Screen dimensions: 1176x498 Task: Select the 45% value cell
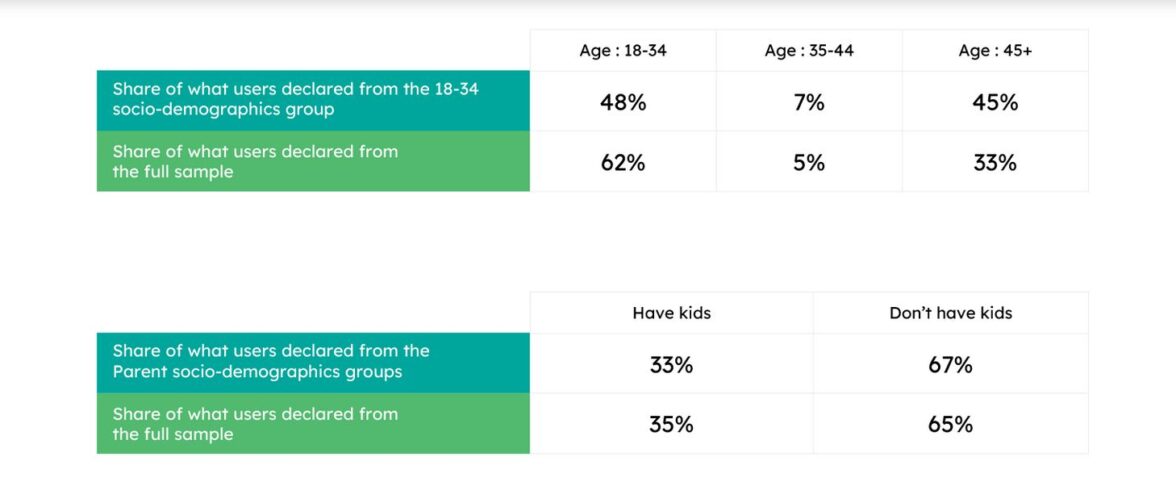[x=995, y=102]
